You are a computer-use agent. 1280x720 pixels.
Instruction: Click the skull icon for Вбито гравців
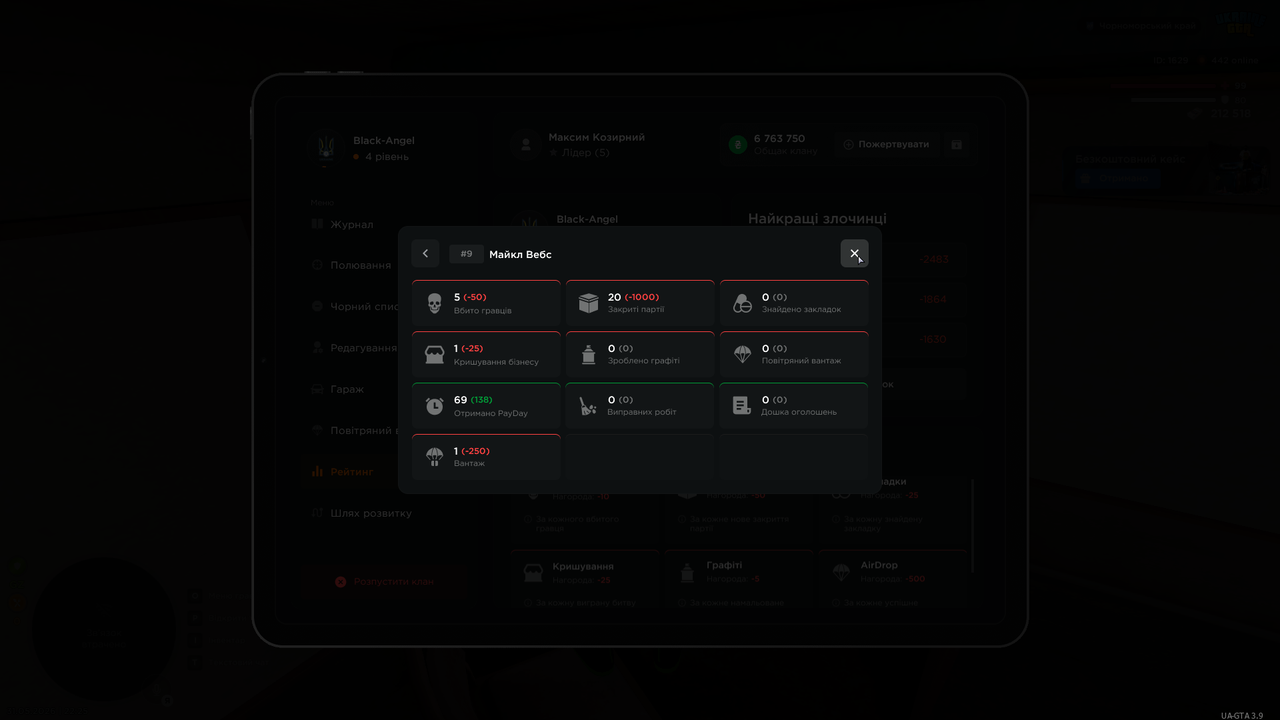pyautogui.click(x=434, y=303)
